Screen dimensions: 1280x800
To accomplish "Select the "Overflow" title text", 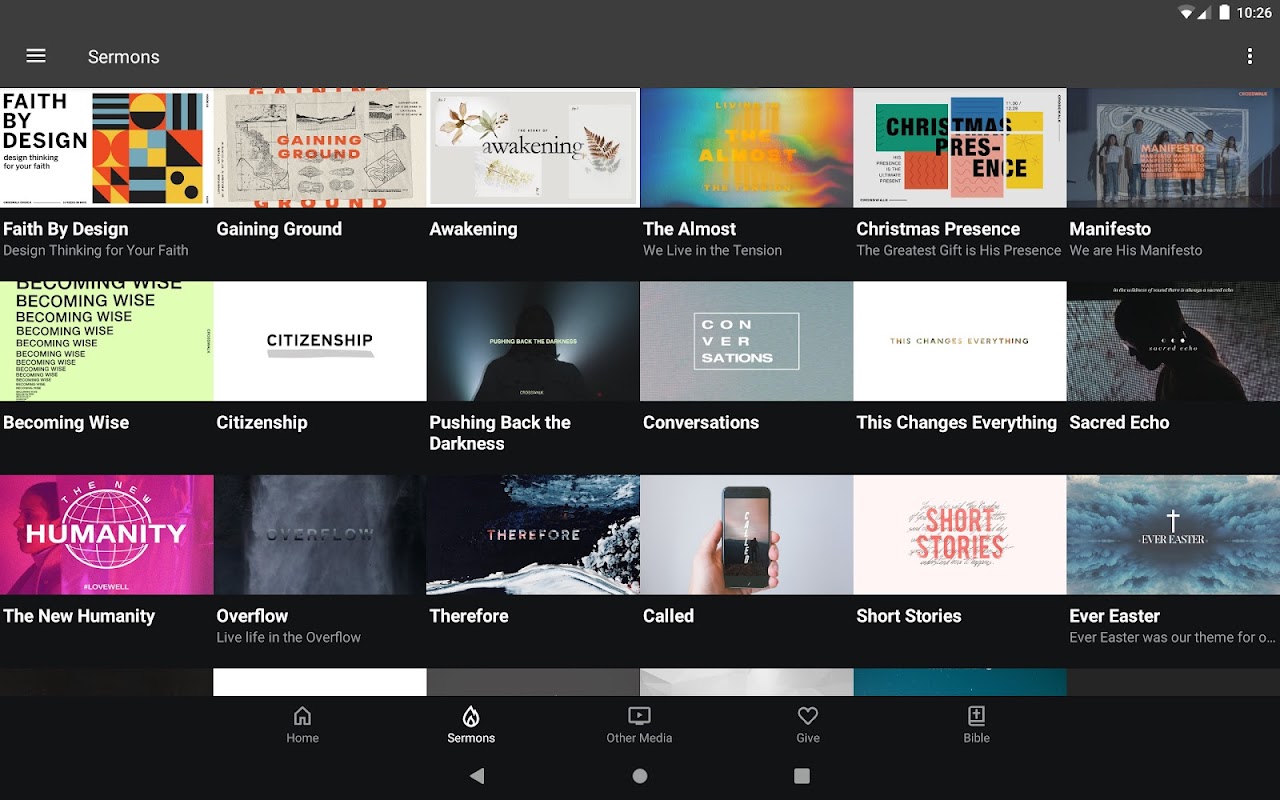I will point(252,616).
